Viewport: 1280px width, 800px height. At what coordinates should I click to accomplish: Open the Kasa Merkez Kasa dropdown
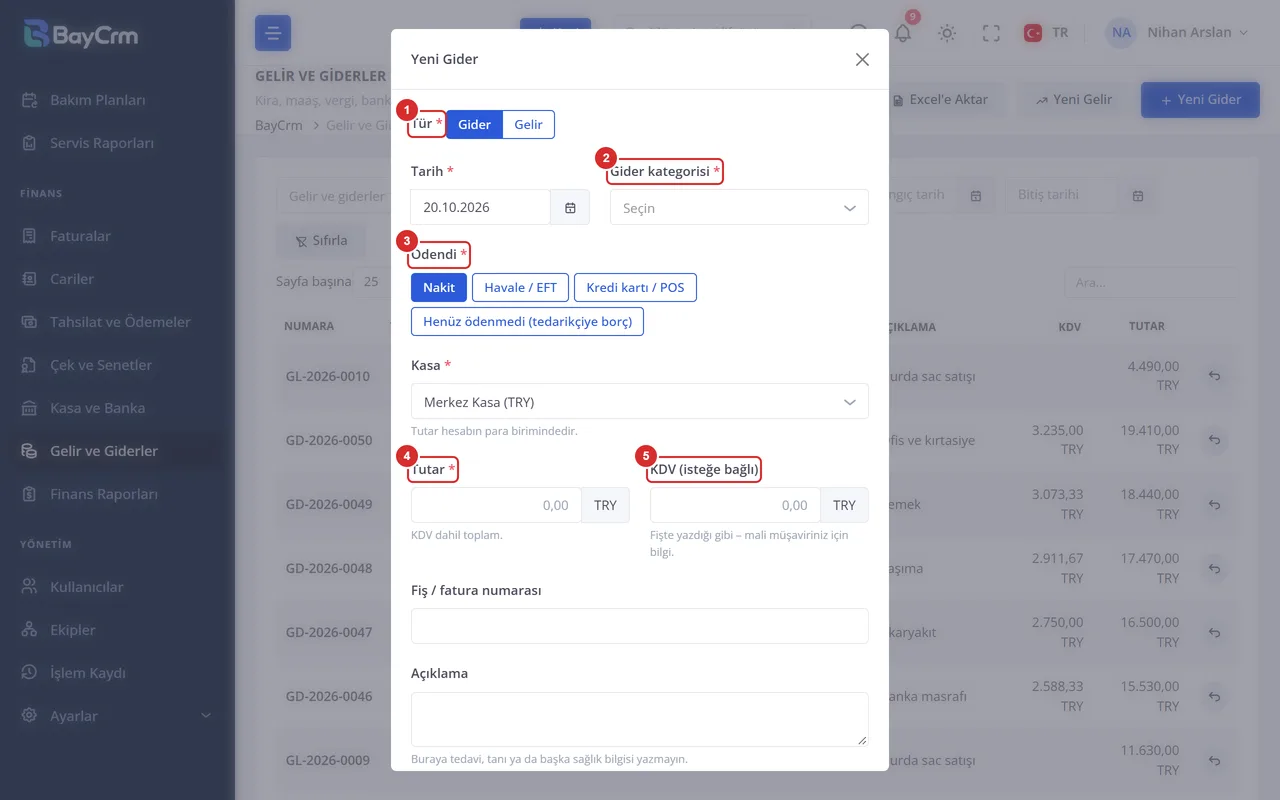click(639, 401)
